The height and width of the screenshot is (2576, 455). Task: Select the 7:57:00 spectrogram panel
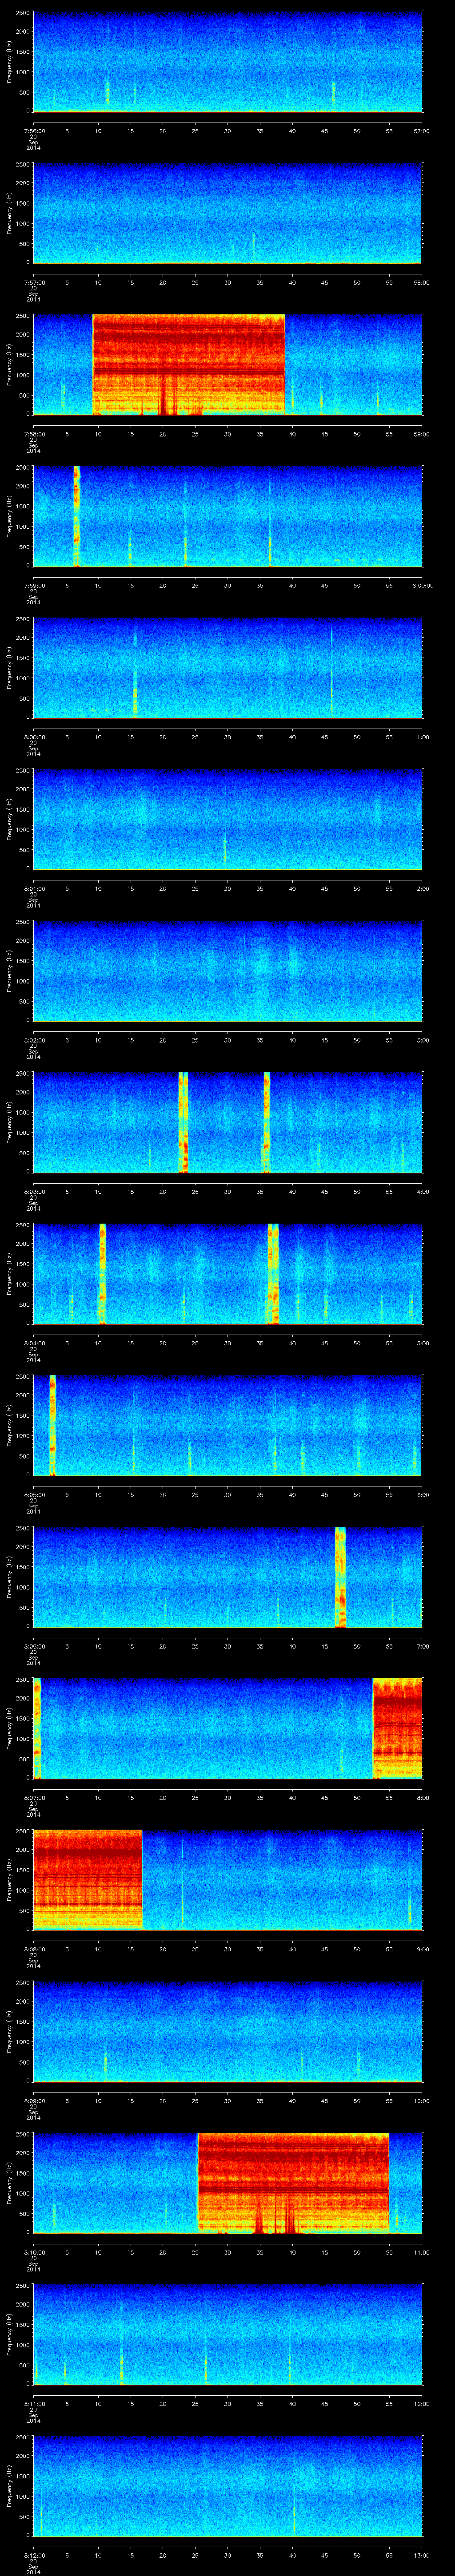pyautogui.click(x=227, y=213)
